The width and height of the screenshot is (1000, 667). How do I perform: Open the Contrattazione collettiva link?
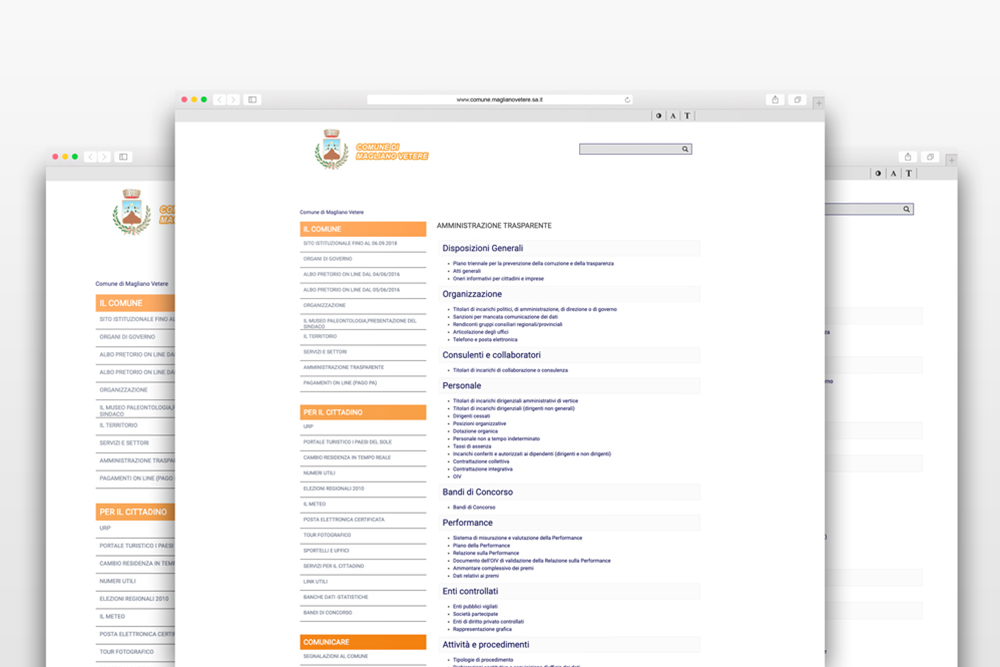[x=481, y=462]
